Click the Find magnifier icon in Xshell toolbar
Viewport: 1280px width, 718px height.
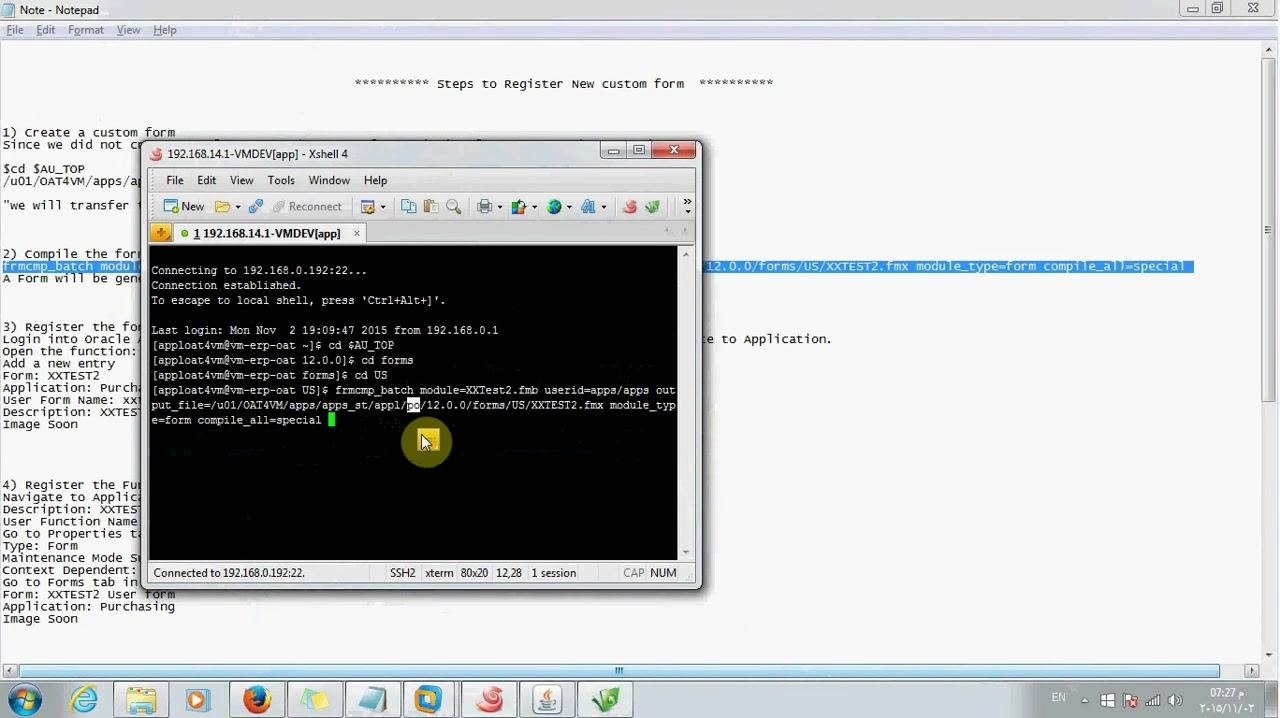[454, 207]
